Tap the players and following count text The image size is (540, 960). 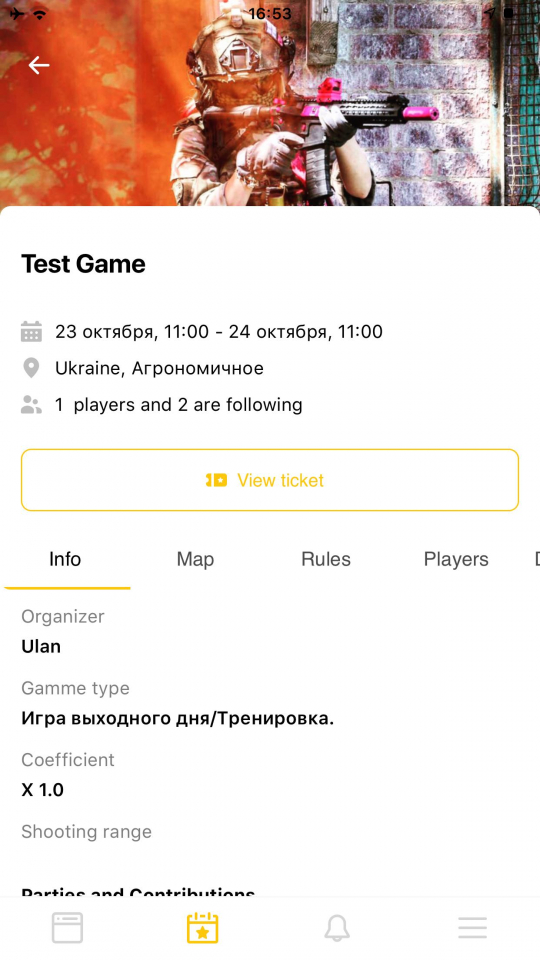click(x=179, y=405)
